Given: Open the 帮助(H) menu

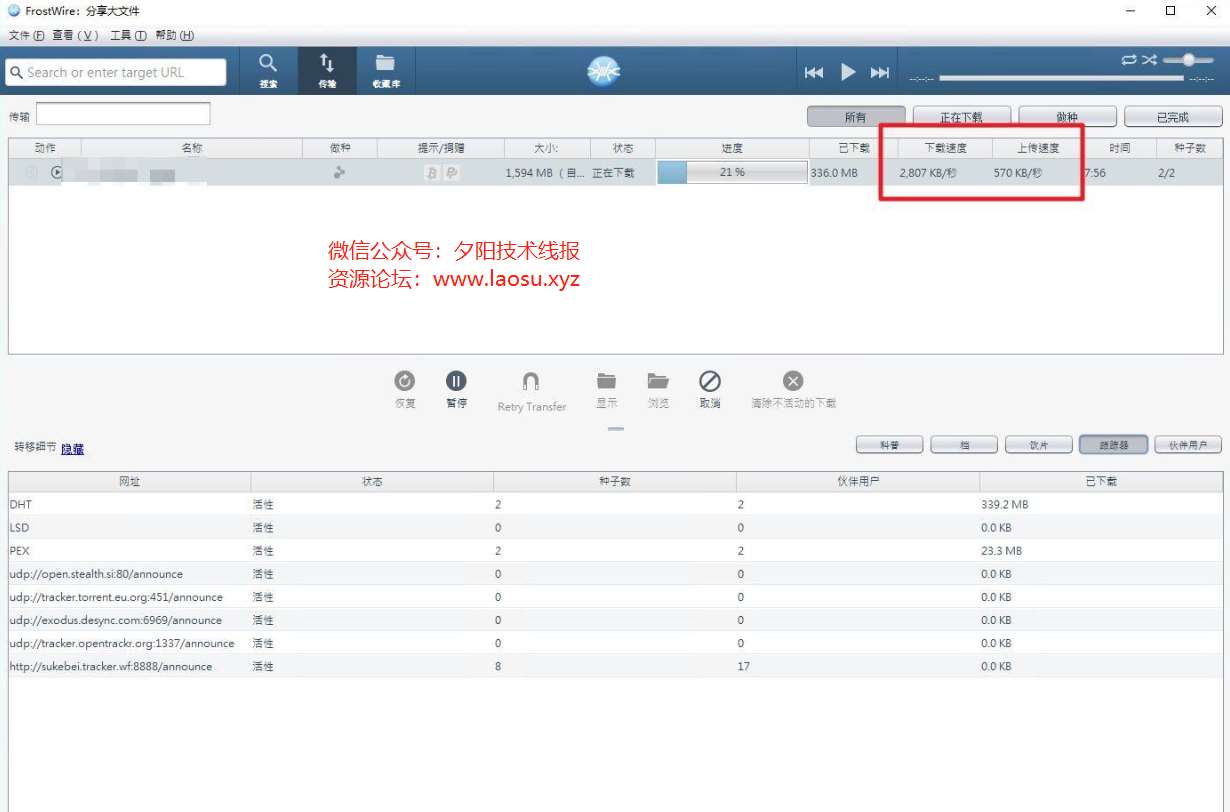Looking at the screenshot, I should (175, 35).
